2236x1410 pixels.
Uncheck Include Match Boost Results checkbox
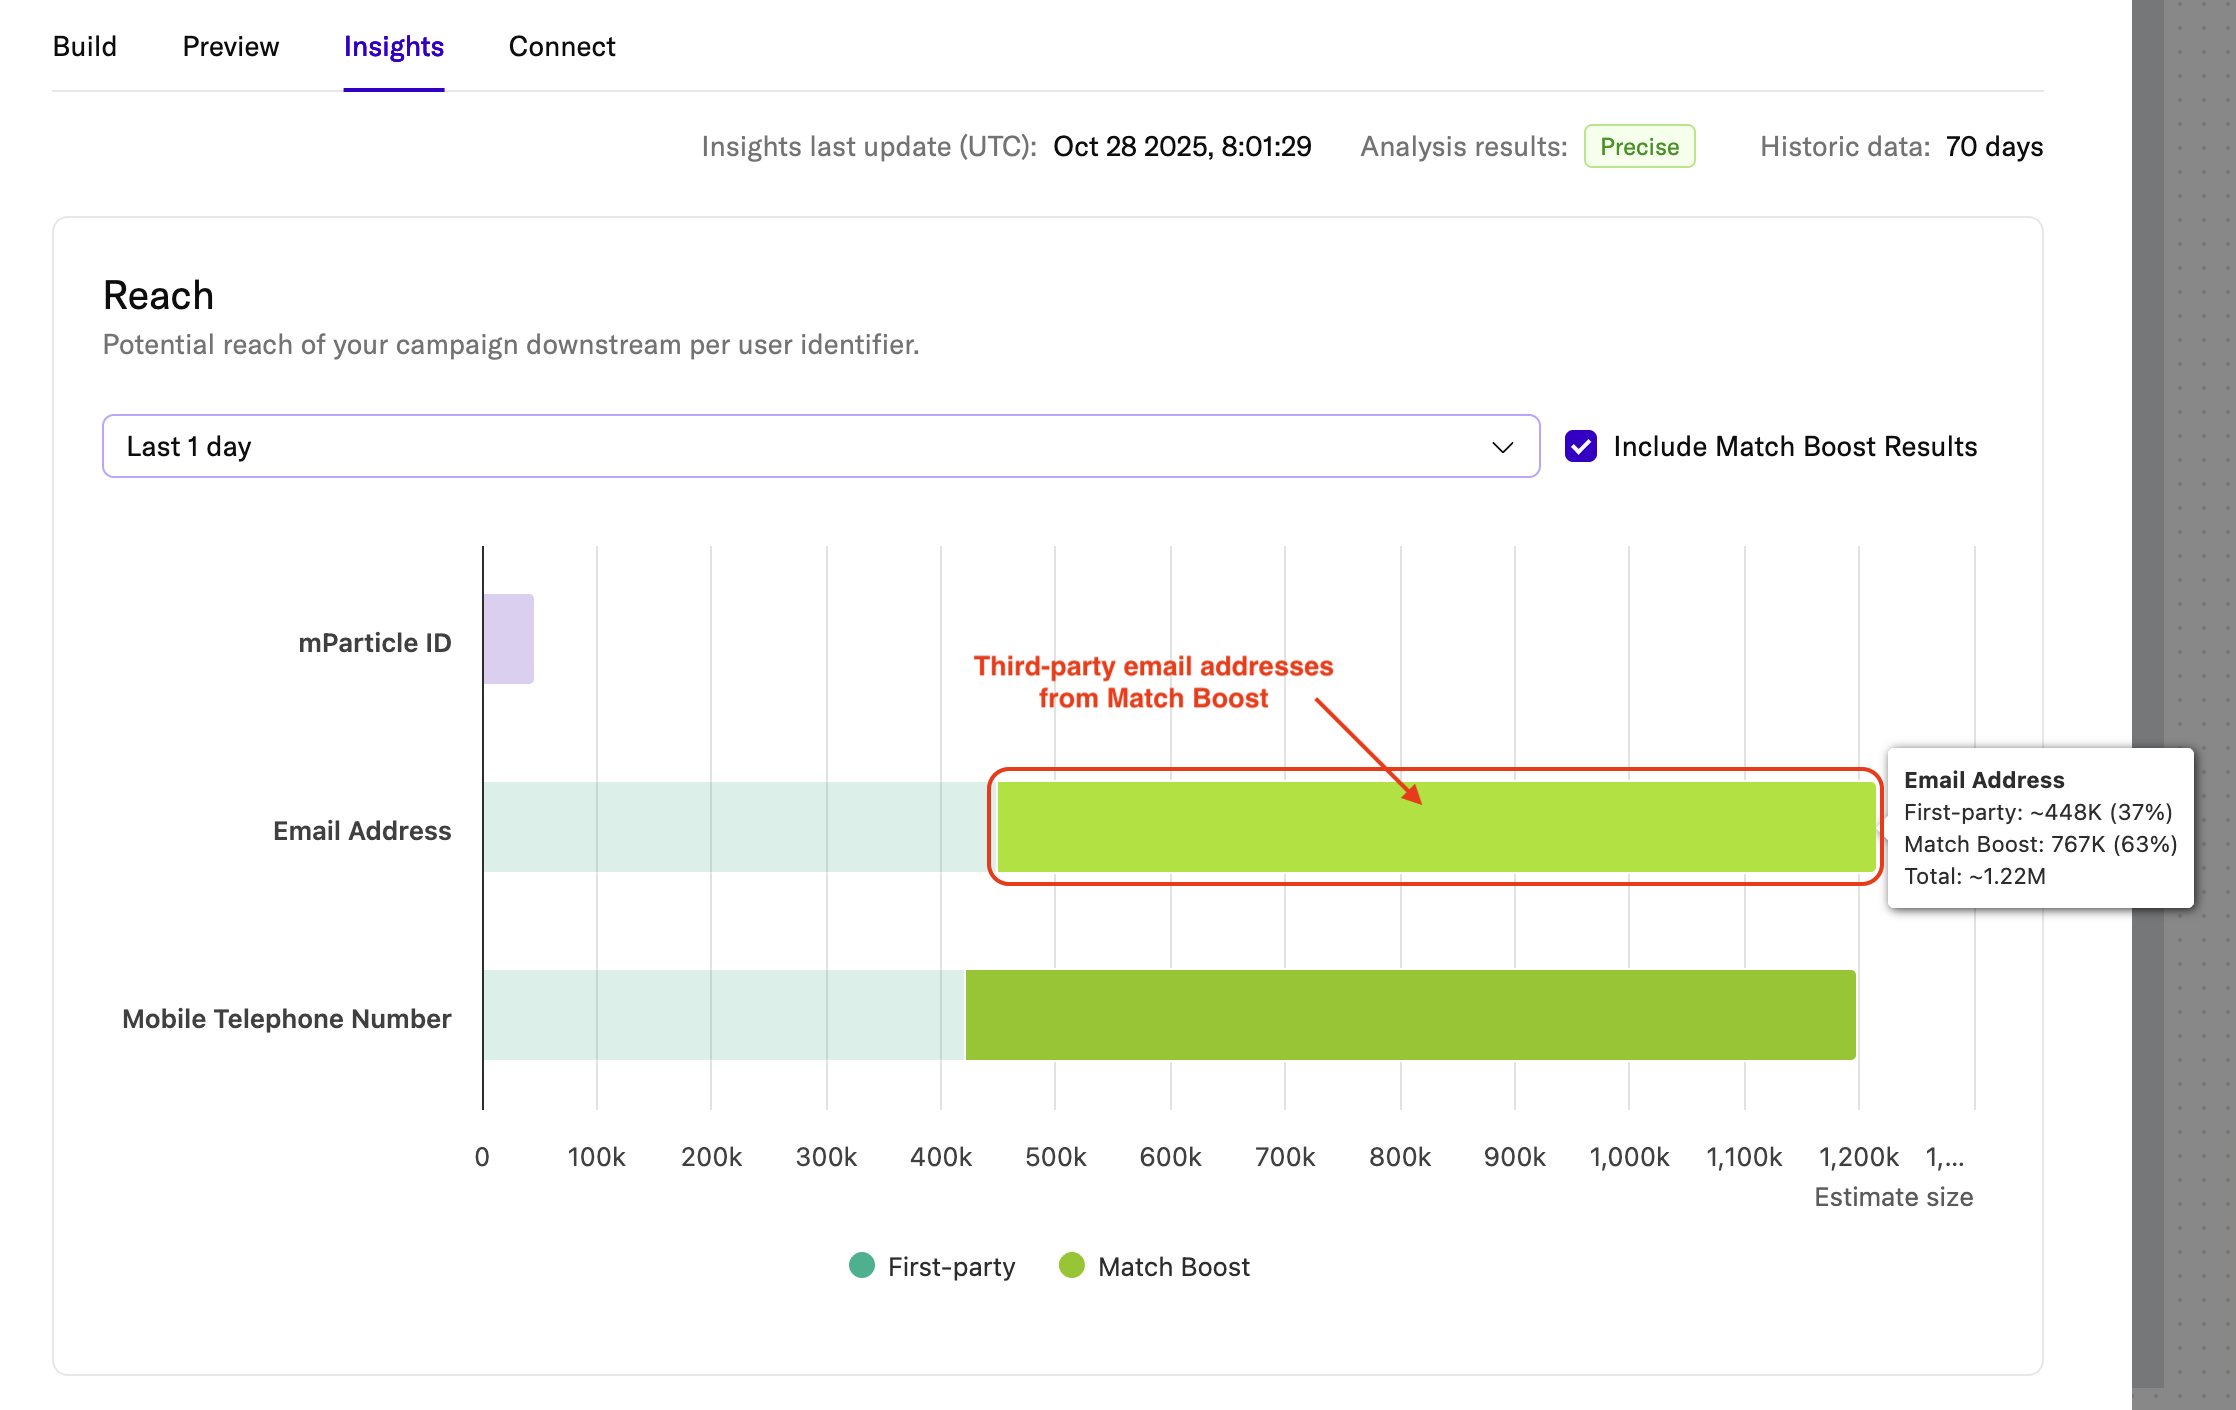[x=1581, y=446]
